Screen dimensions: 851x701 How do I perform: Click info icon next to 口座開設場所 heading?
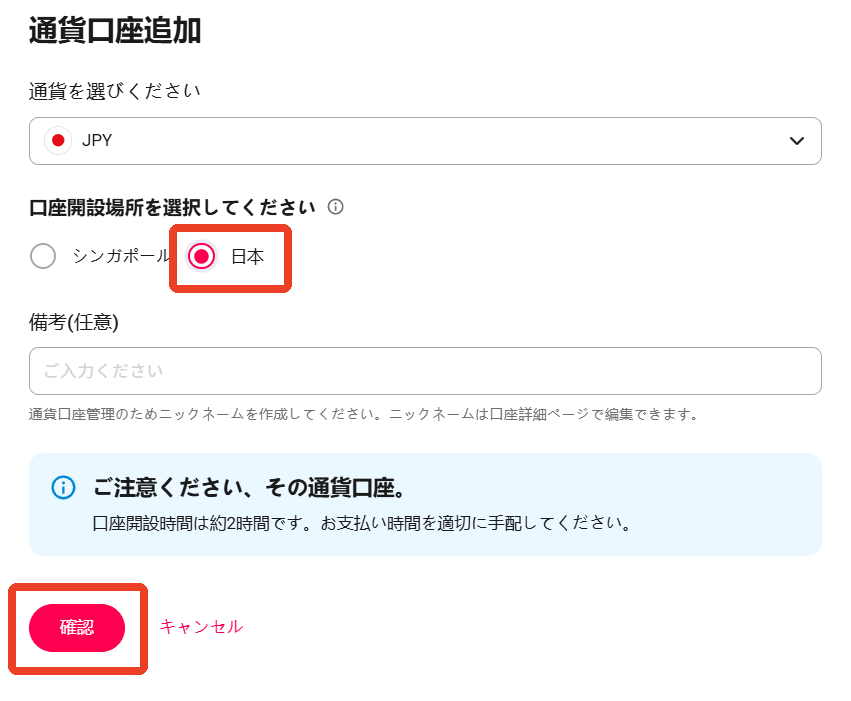point(335,207)
